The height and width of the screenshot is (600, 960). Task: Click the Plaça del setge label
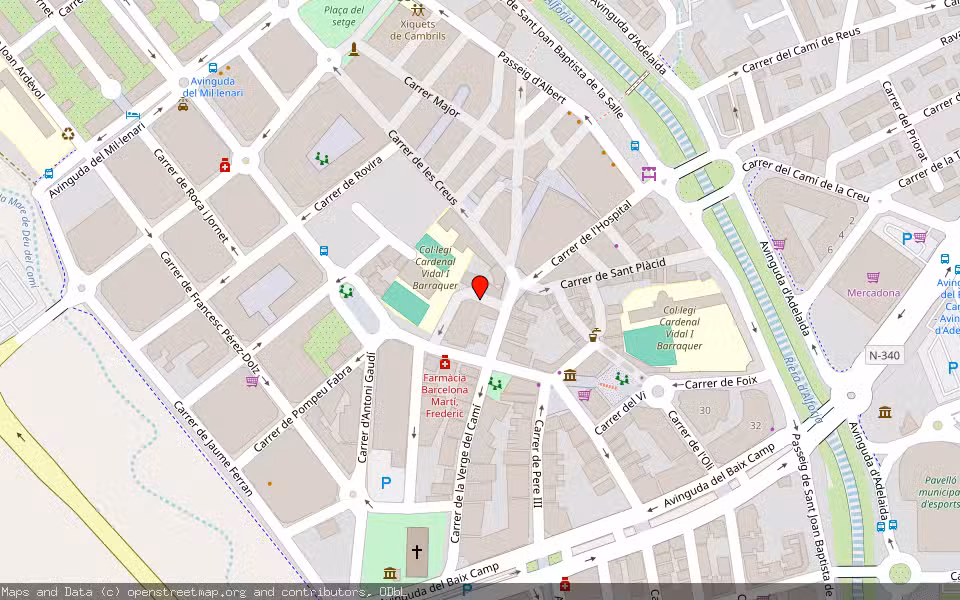[x=344, y=16]
